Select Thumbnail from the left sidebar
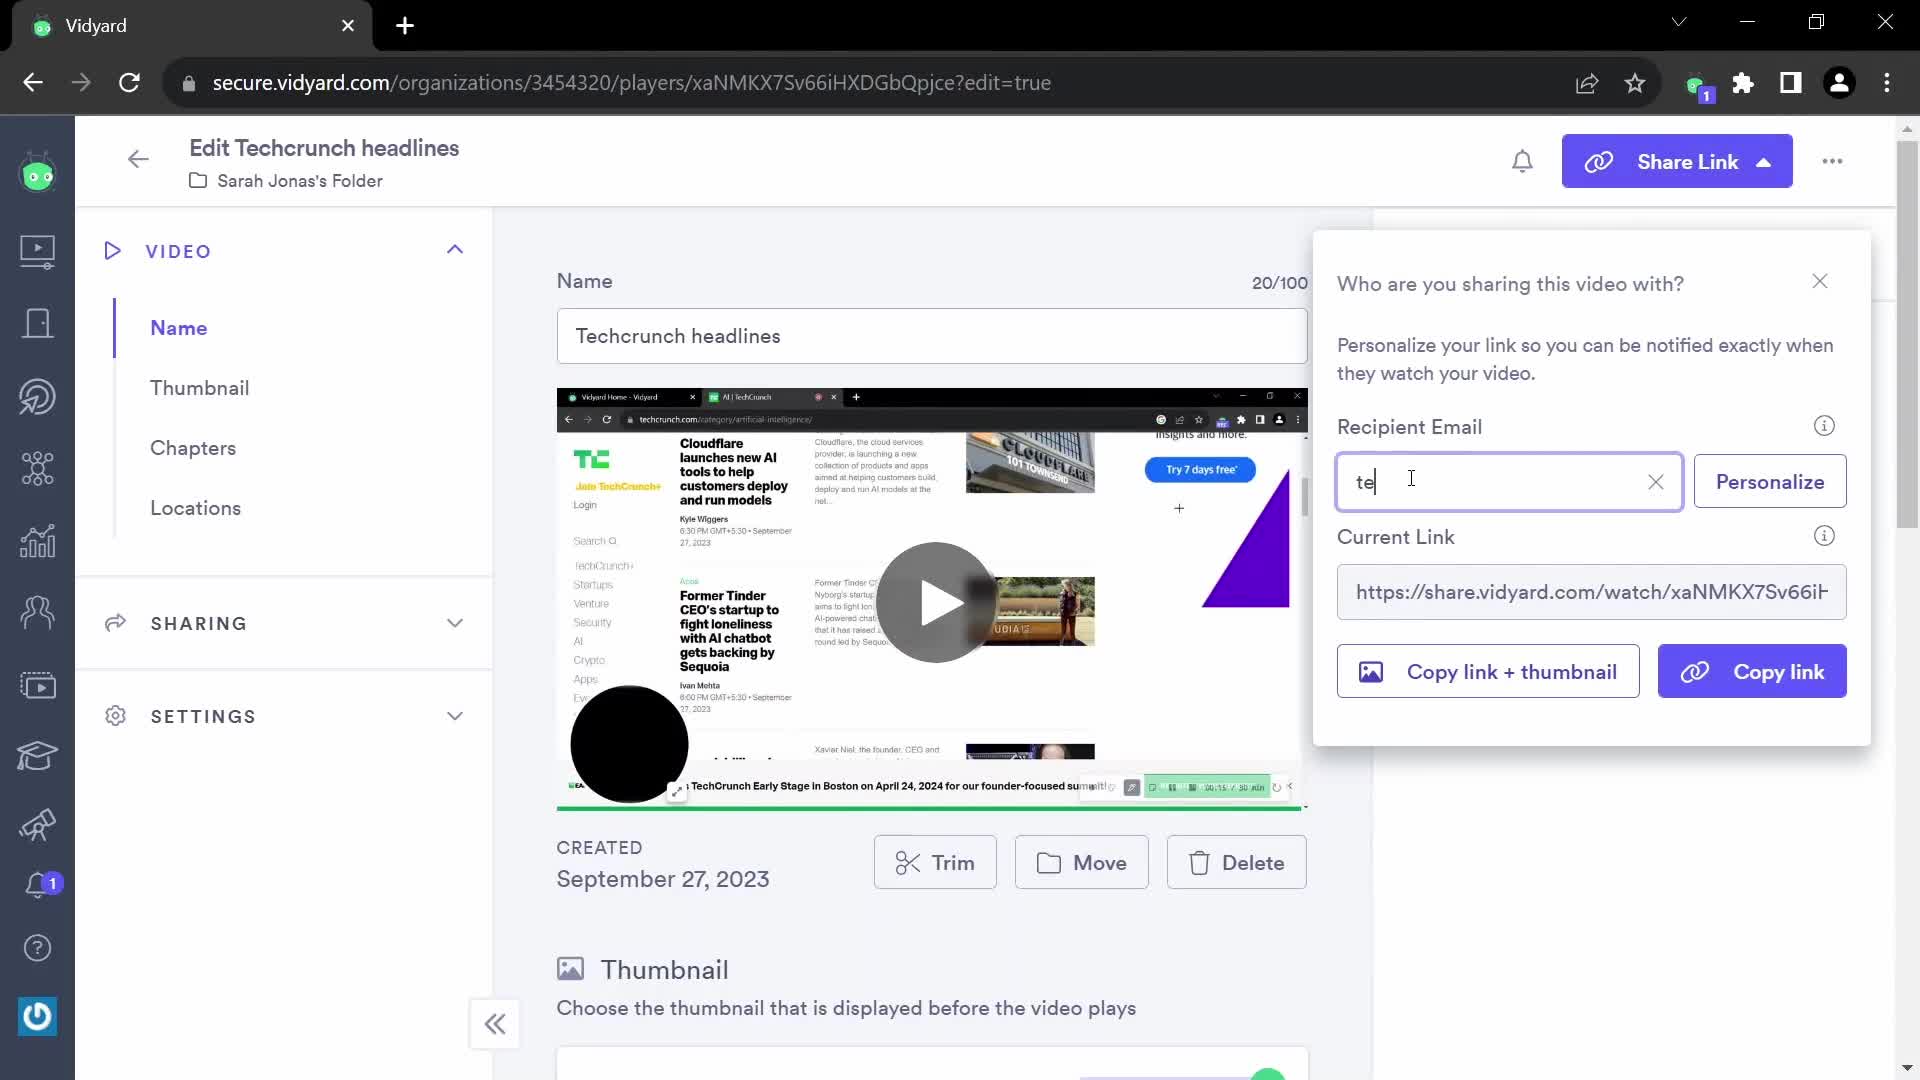Image resolution: width=1920 pixels, height=1080 pixels. [x=199, y=388]
